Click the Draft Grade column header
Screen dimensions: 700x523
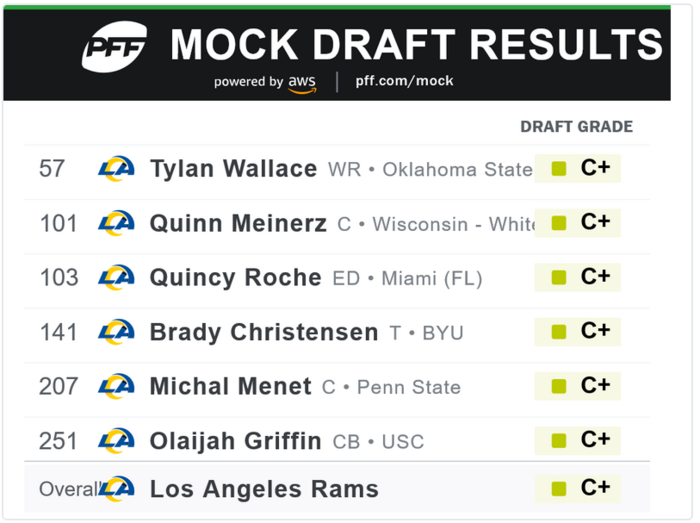click(x=576, y=127)
